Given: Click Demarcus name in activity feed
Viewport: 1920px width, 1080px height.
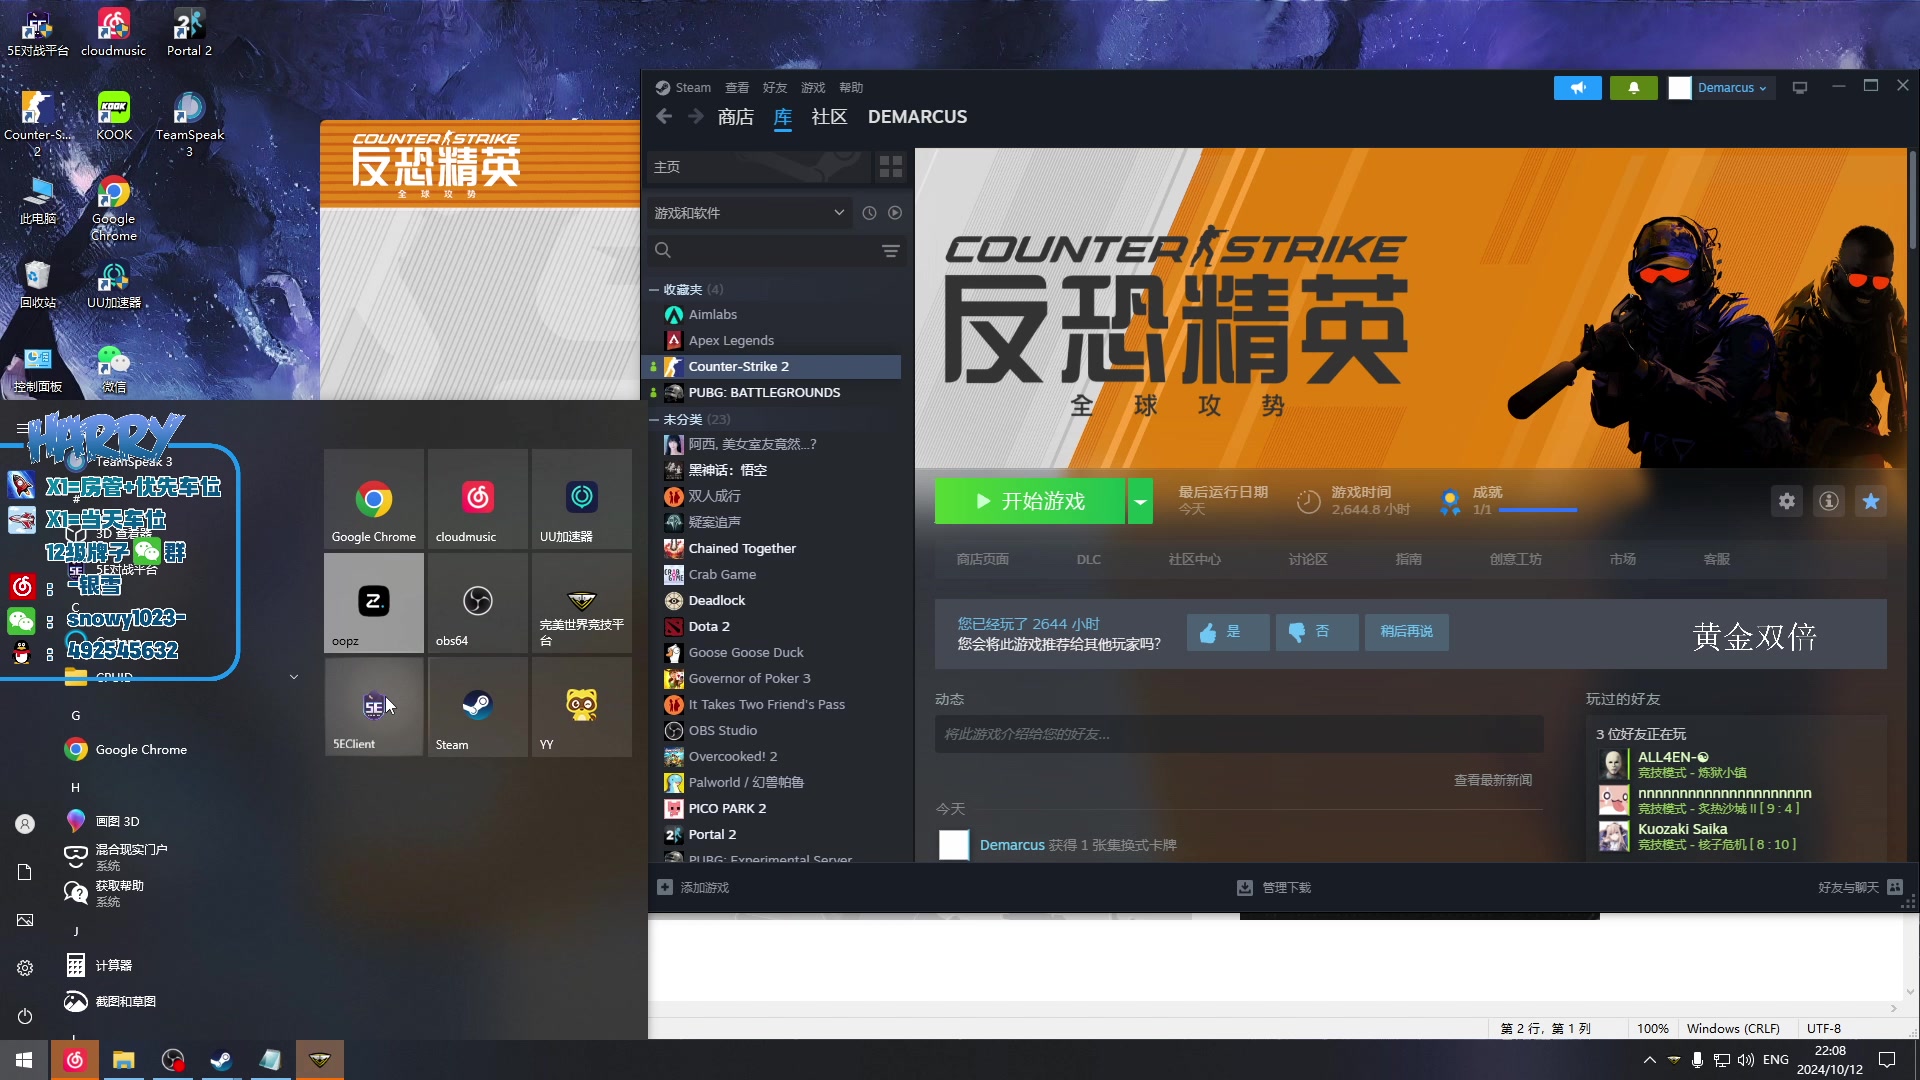Looking at the screenshot, I should [1012, 846].
